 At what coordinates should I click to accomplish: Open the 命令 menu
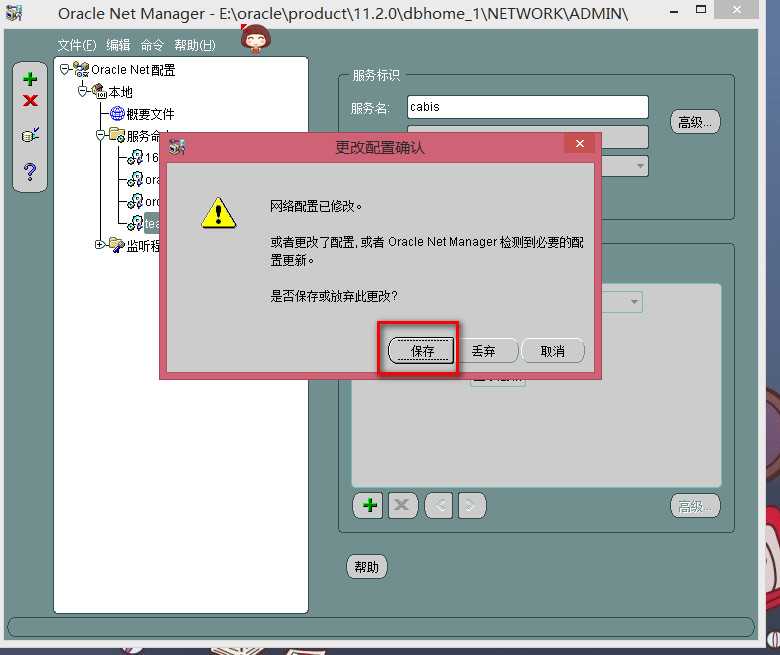(x=152, y=45)
